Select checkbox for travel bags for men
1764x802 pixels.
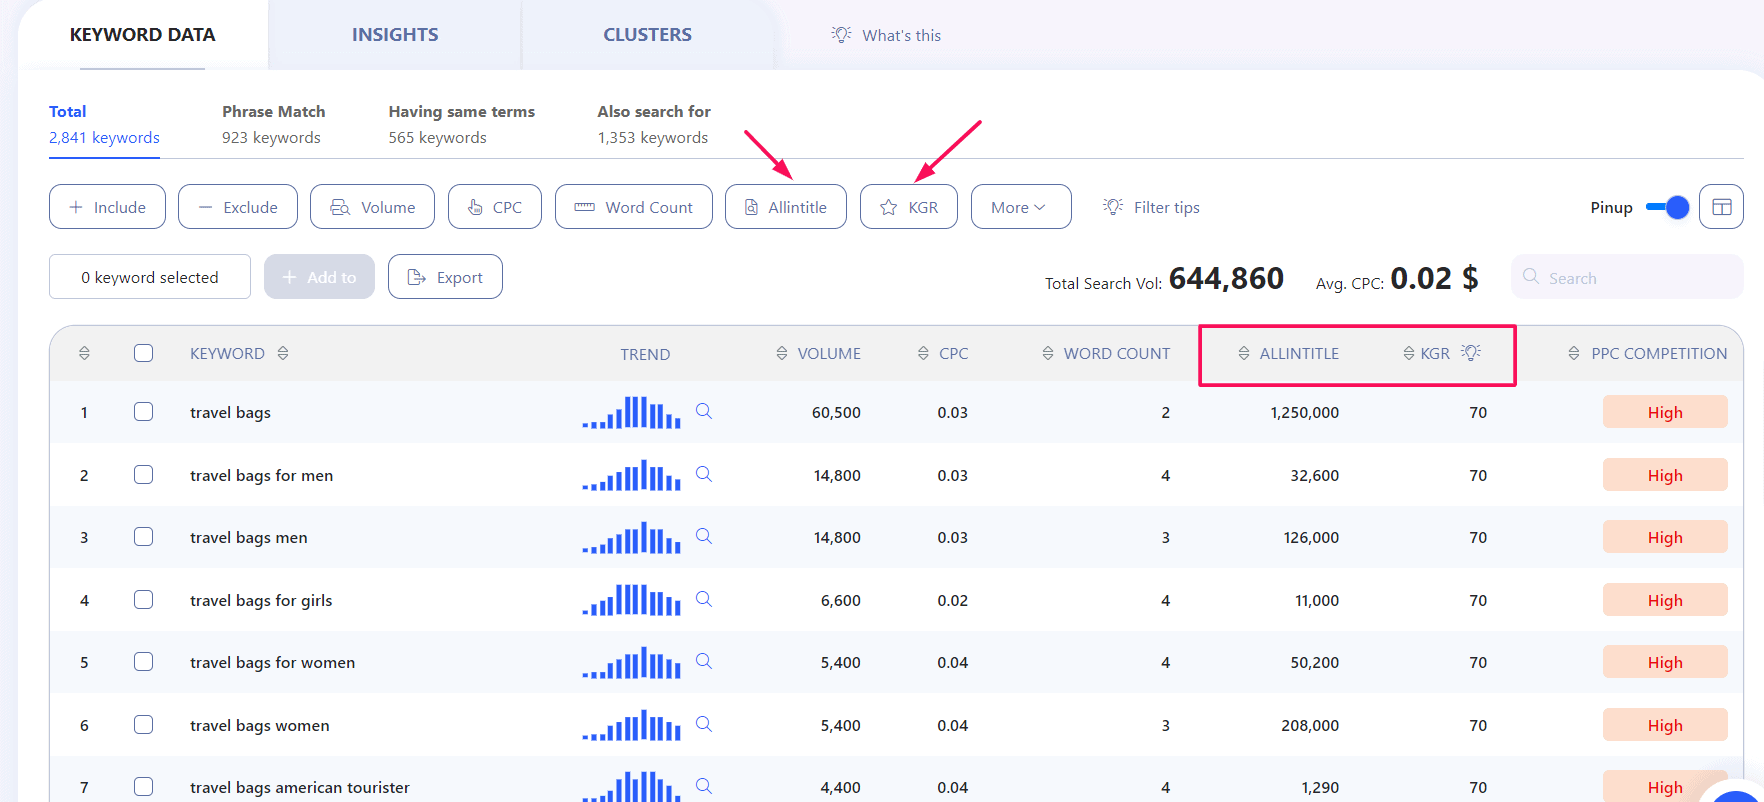[x=144, y=475]
